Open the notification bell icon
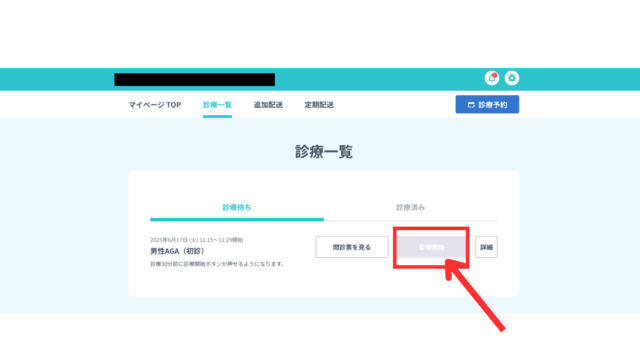 (x=492, y=78)
